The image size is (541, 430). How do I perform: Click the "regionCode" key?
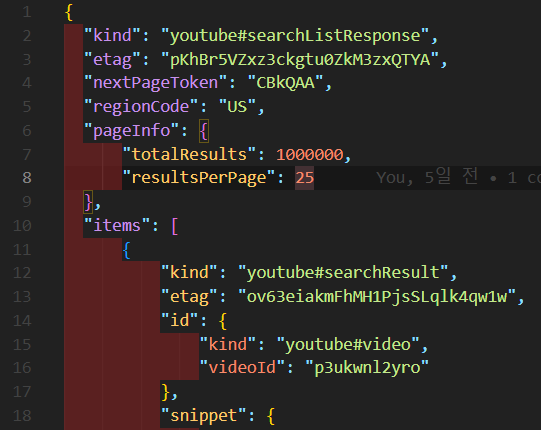point(141,107)
